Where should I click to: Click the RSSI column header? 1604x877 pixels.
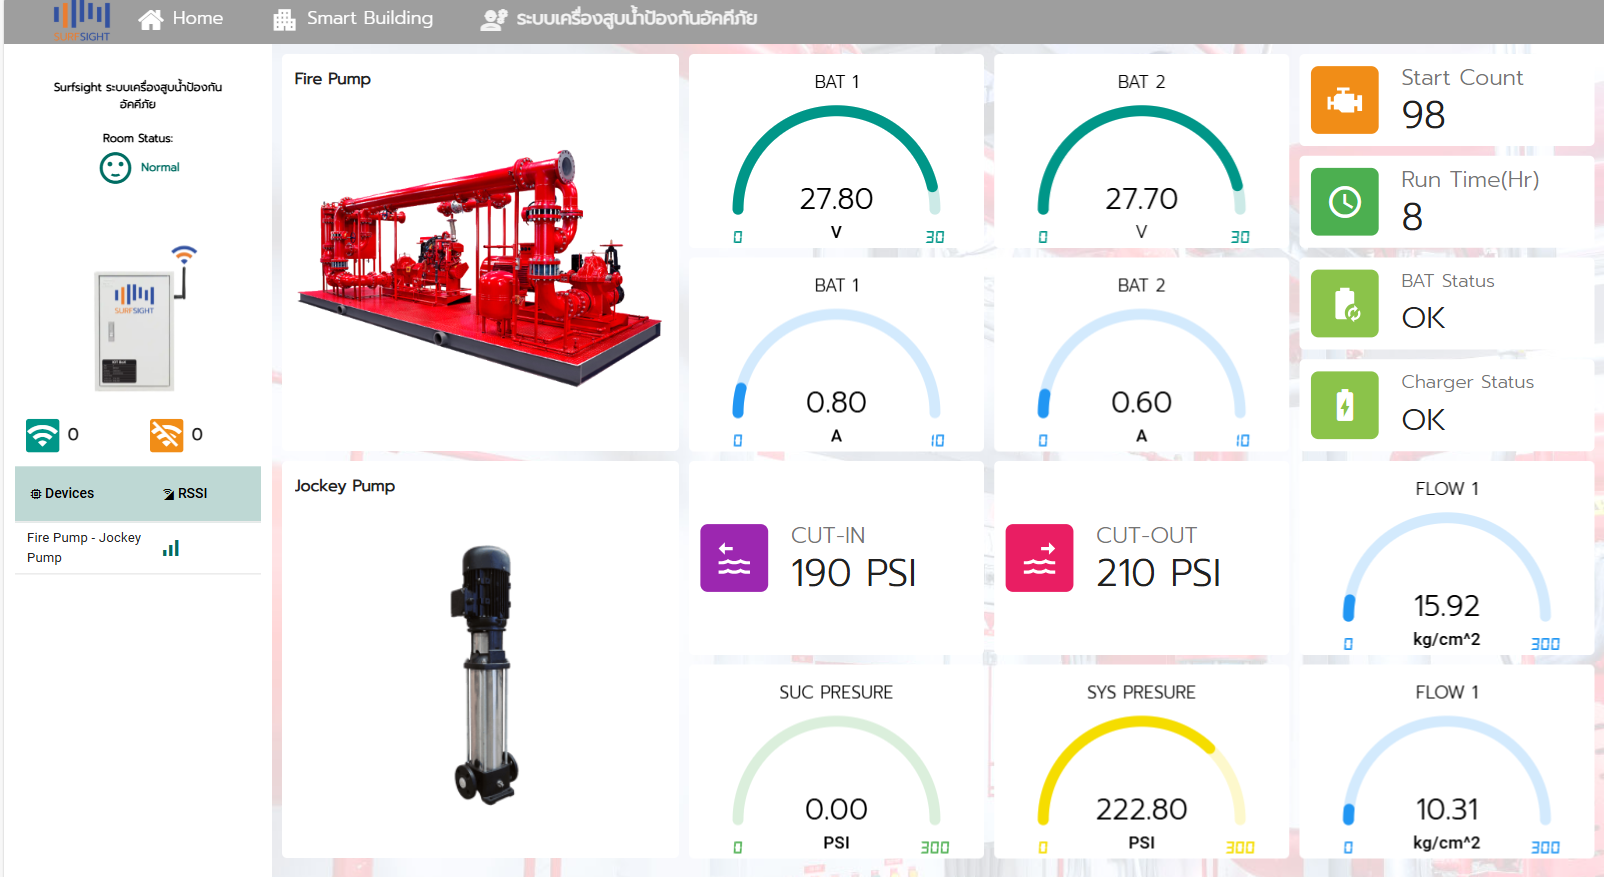pos(186,494)
